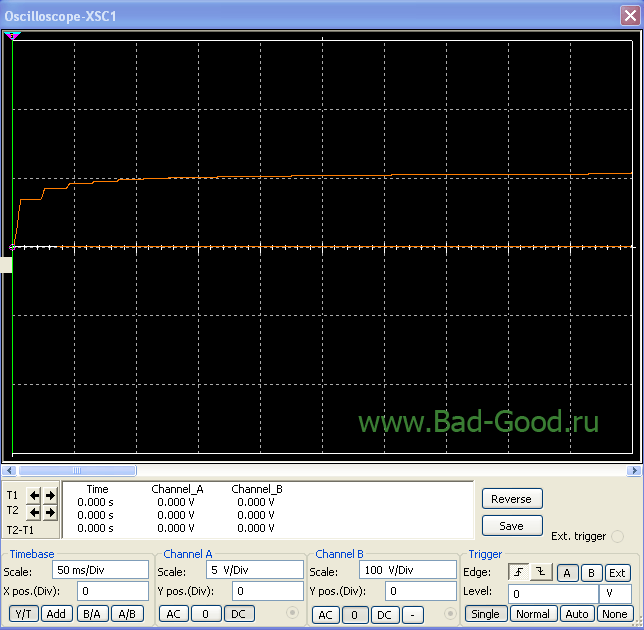Select AC coupling for Channel A
The image size is (644, 630).
click(174, 614)
